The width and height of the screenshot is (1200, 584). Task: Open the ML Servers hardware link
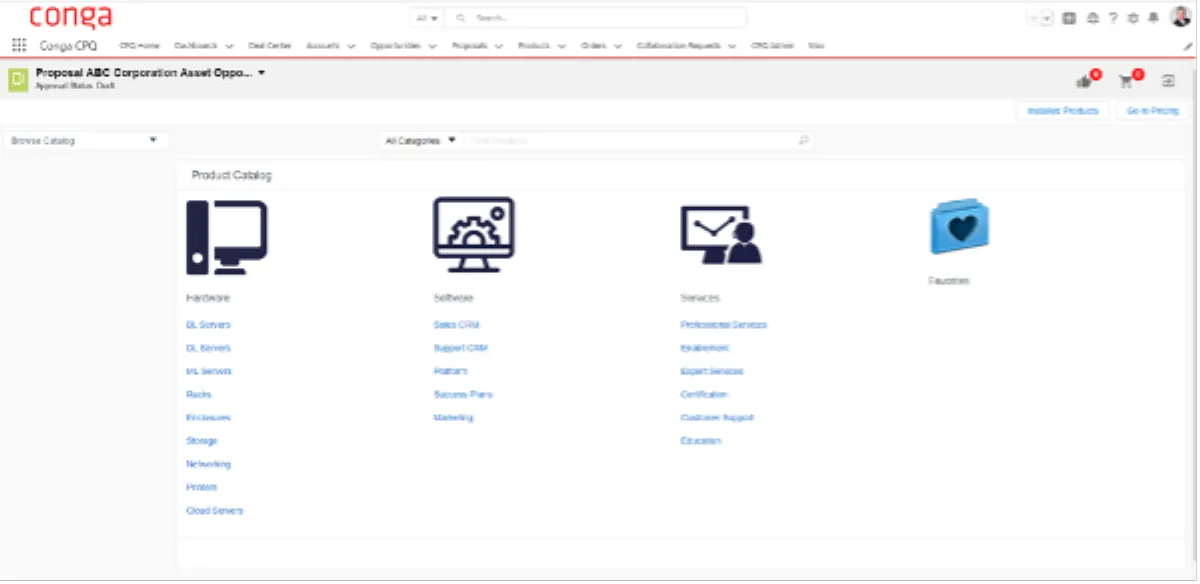208,371
